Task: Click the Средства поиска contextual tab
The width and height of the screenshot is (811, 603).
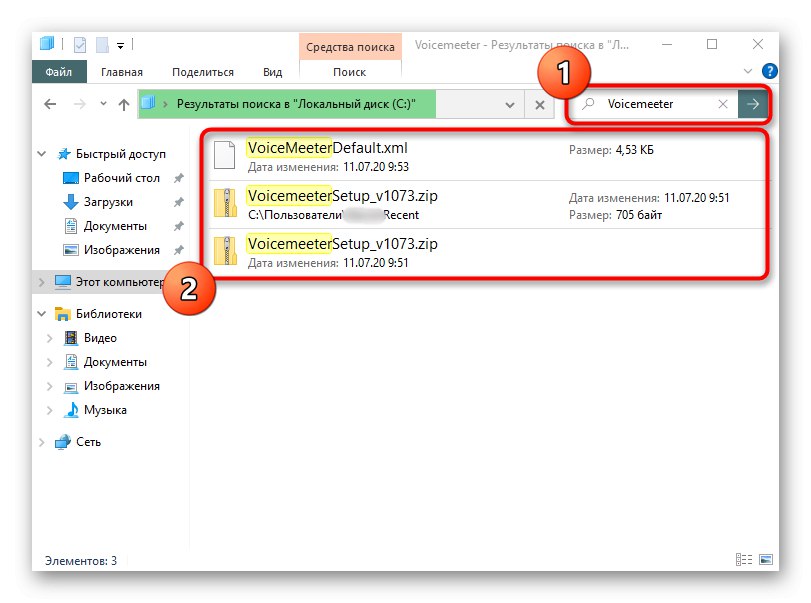Action: click(350, 47)
